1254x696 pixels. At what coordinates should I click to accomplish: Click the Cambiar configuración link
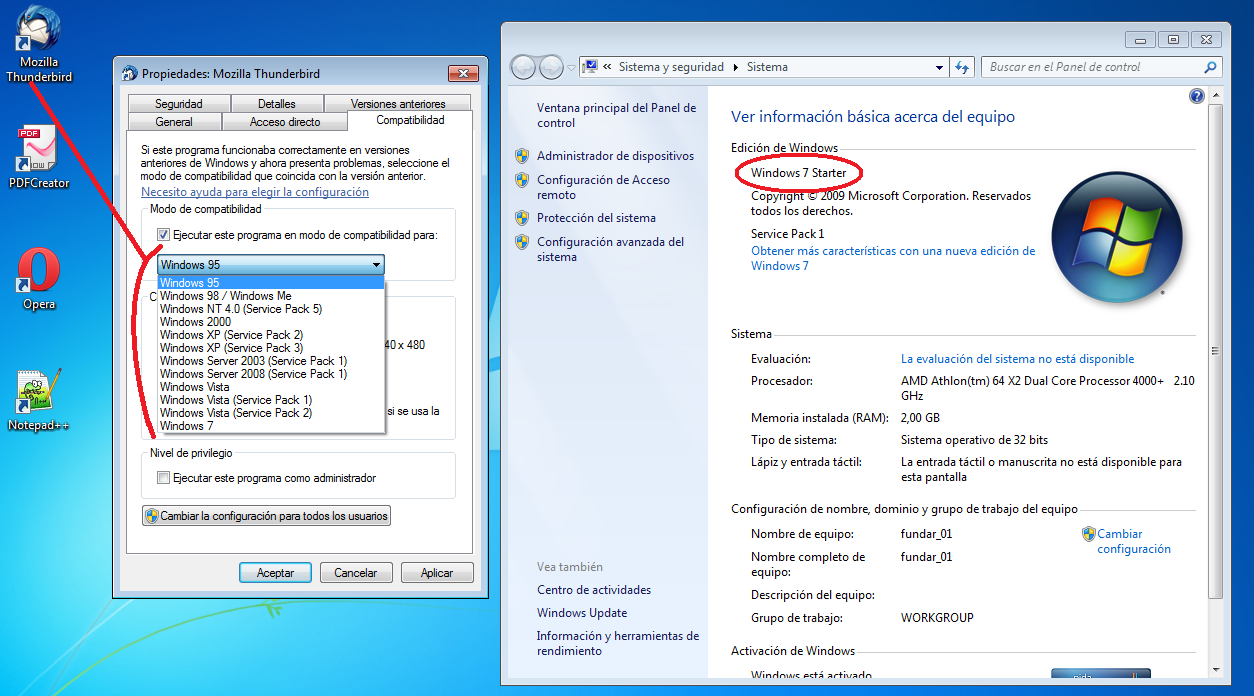[1134, 541]
